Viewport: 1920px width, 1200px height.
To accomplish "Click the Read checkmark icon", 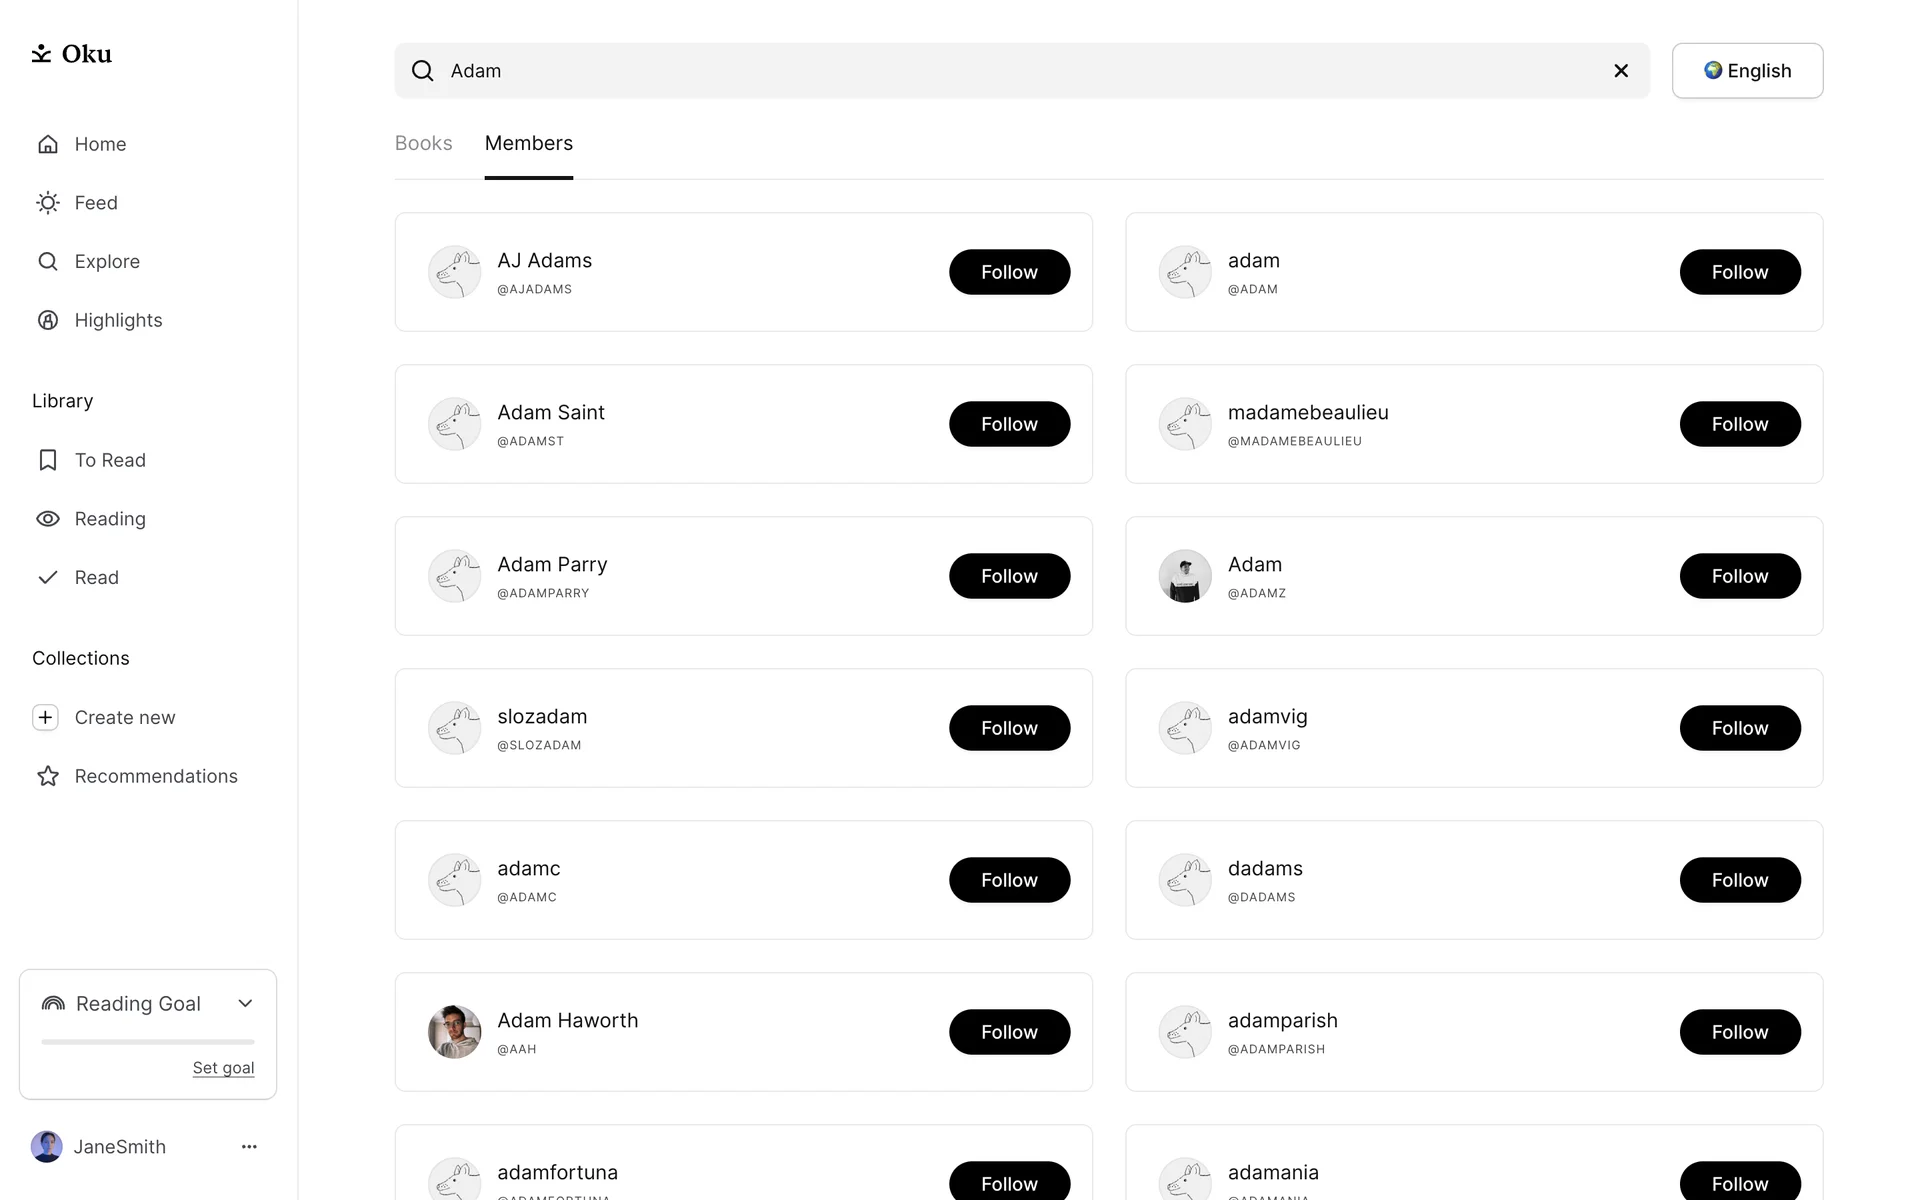I will coord(47,578).
